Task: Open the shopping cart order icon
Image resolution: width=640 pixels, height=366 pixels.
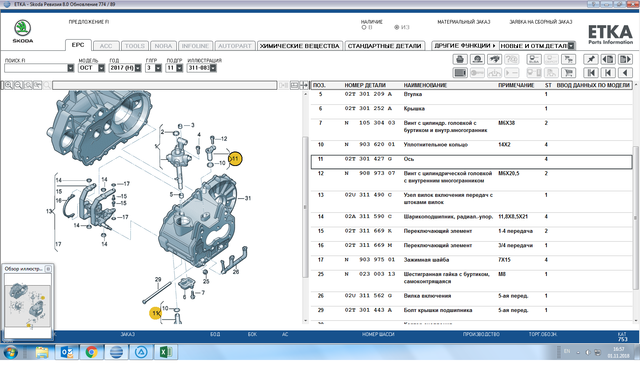Action: coord(568,73)
